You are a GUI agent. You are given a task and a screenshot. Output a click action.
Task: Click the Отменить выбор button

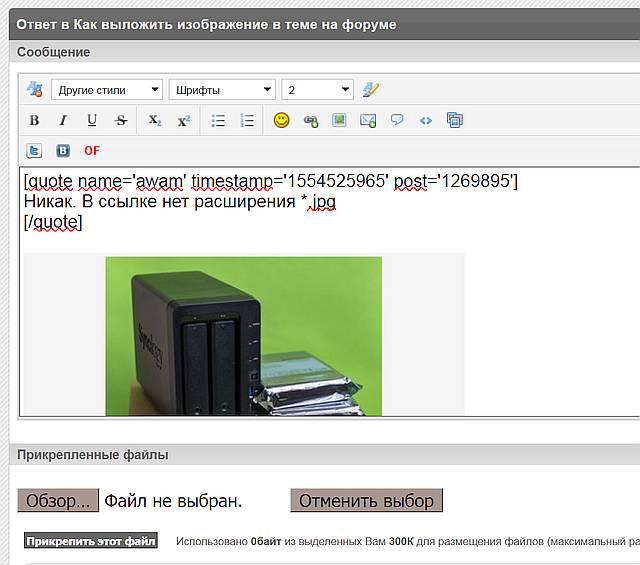(367, 500)
